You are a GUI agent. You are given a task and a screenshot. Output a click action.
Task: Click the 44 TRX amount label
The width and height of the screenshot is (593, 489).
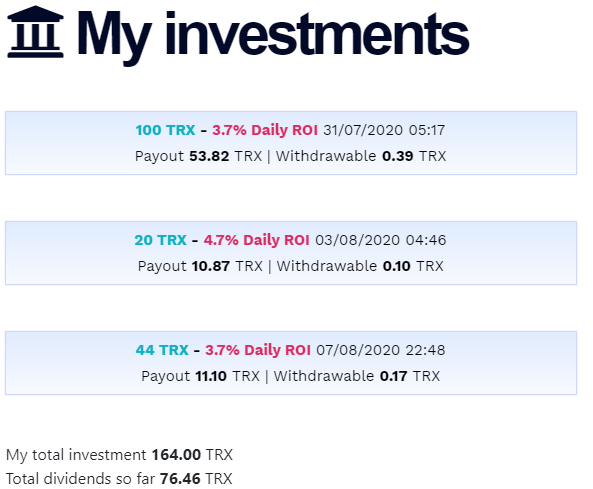click(x=162, y=350)
